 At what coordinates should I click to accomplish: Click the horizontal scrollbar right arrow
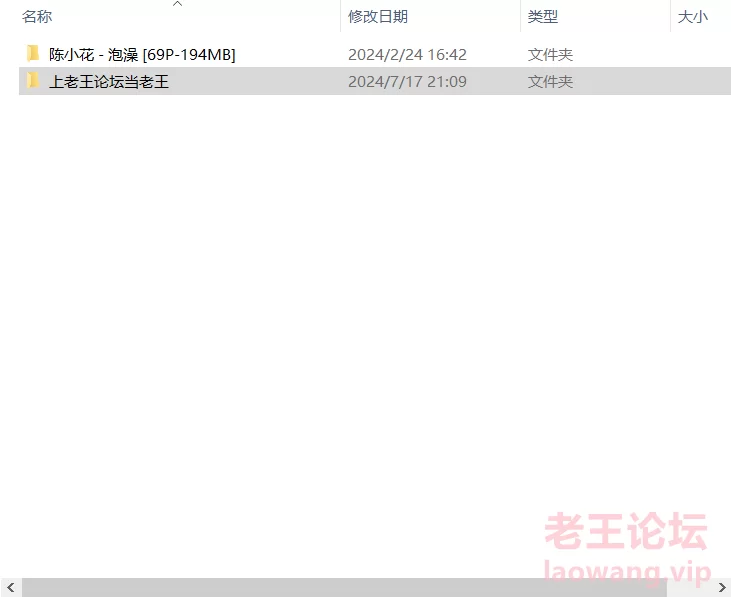pos(722,587)
